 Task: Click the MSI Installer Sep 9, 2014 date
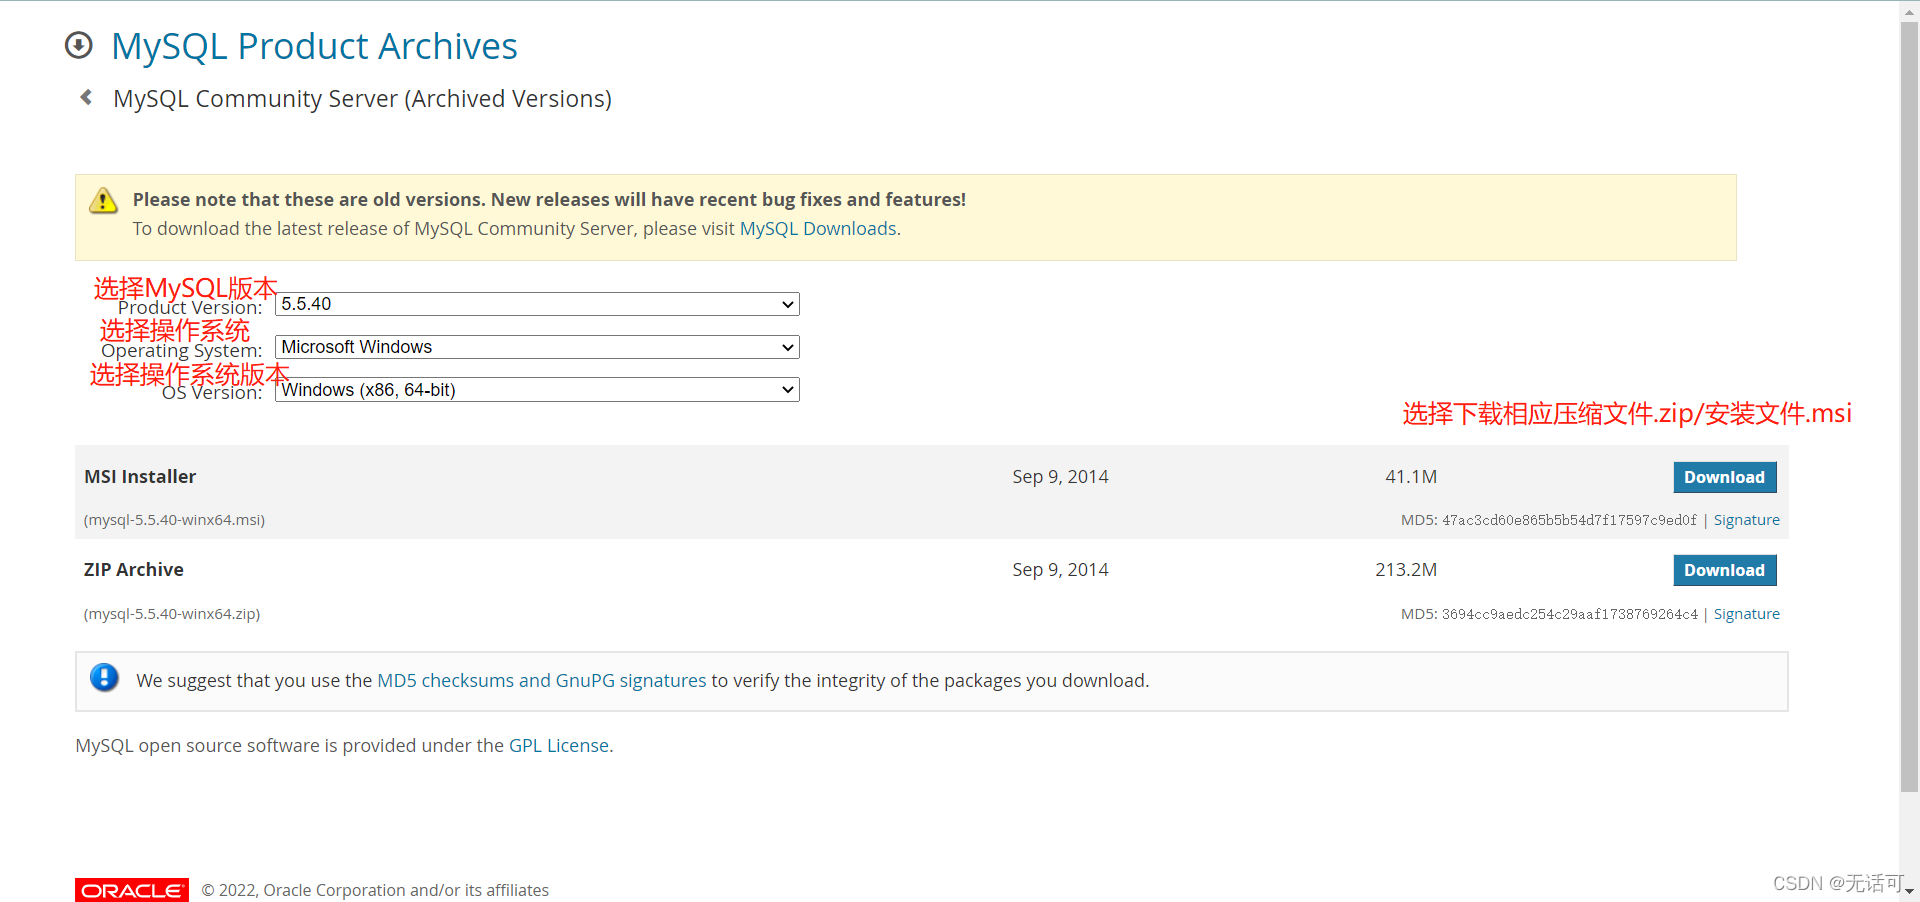pos(1060,477)
